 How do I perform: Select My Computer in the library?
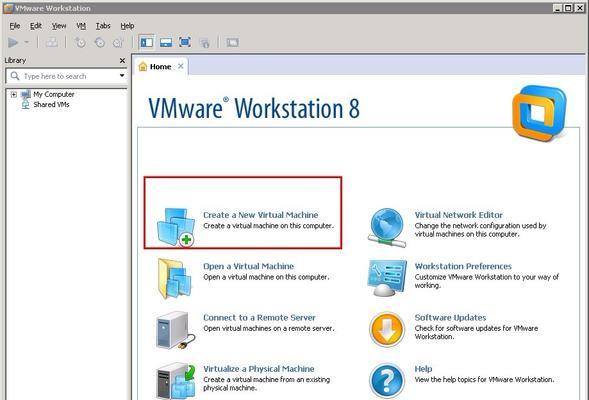tap(54, 94)
